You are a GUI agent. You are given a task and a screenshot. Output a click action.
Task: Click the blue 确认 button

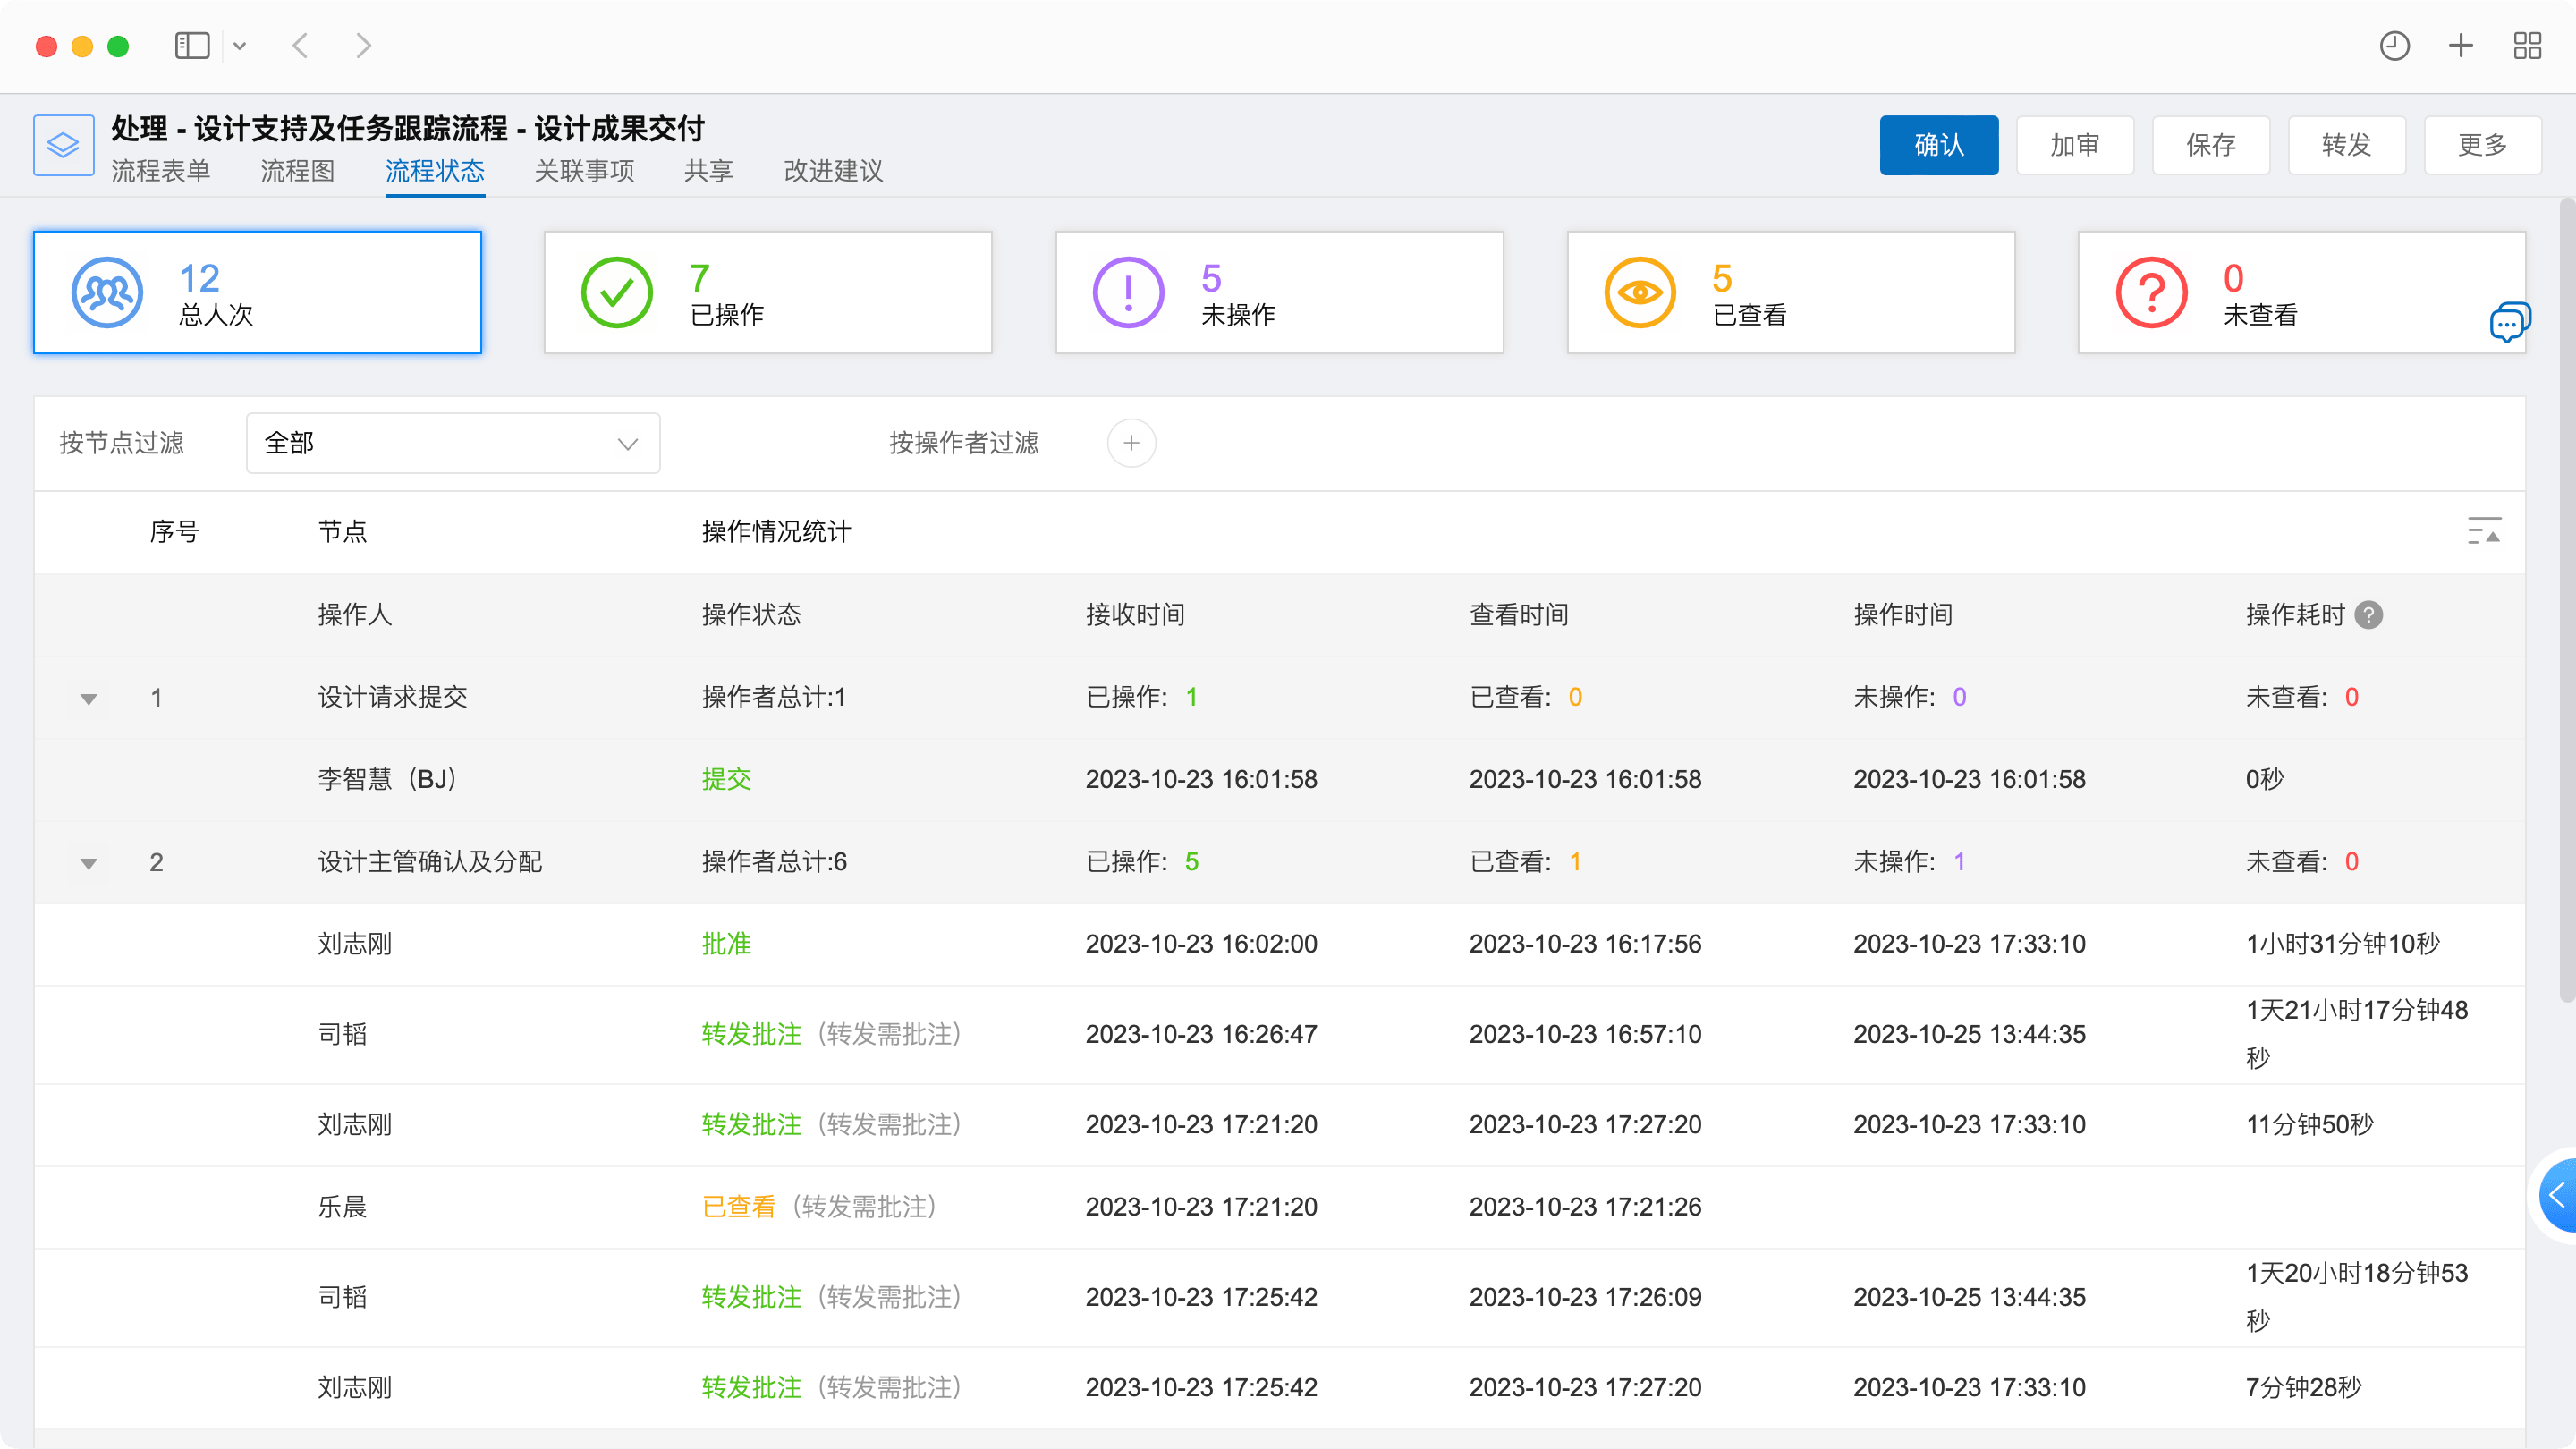pyautogui.click(x=1938, y=145)
